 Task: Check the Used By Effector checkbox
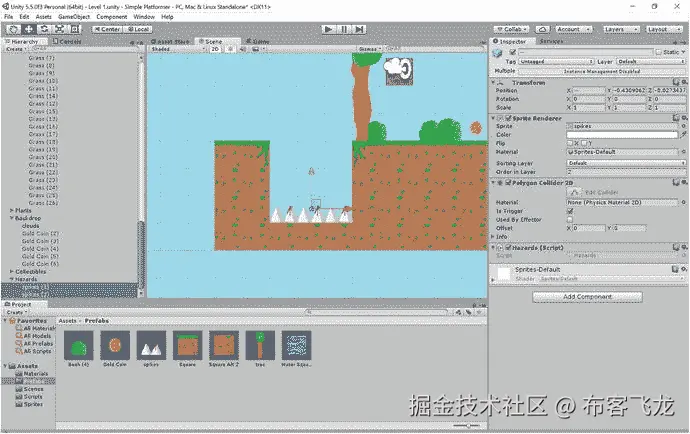(x=570, y=220)
